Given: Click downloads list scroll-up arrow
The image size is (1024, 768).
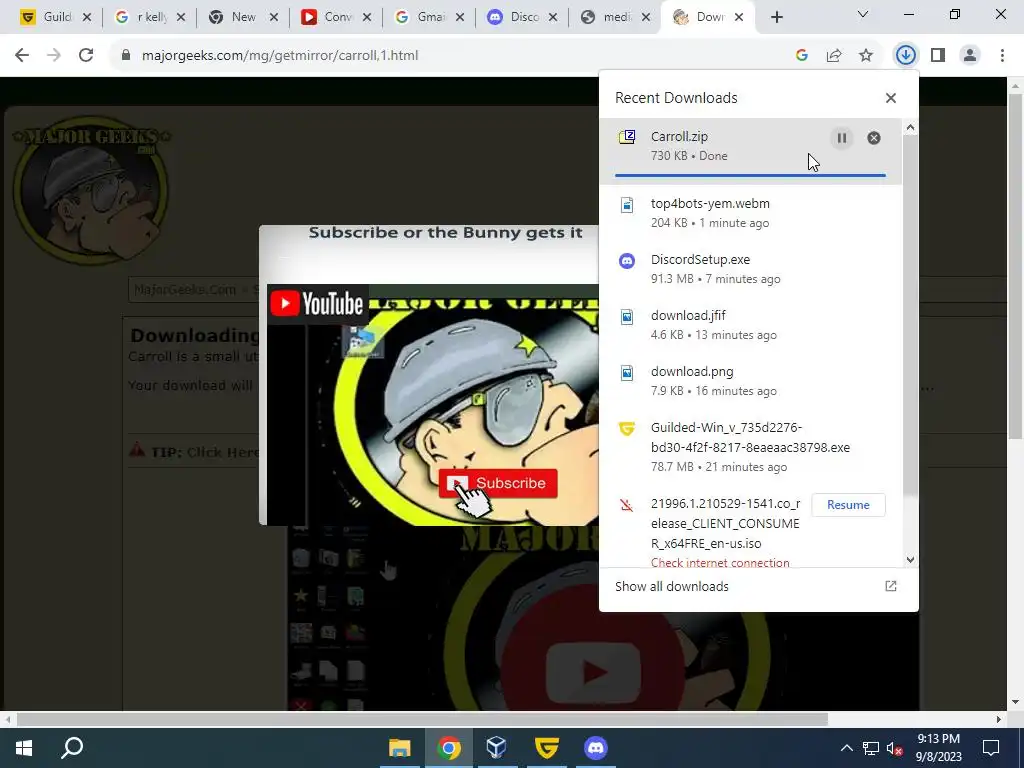Looking at the screenshot, I should [x=910, y=128].
